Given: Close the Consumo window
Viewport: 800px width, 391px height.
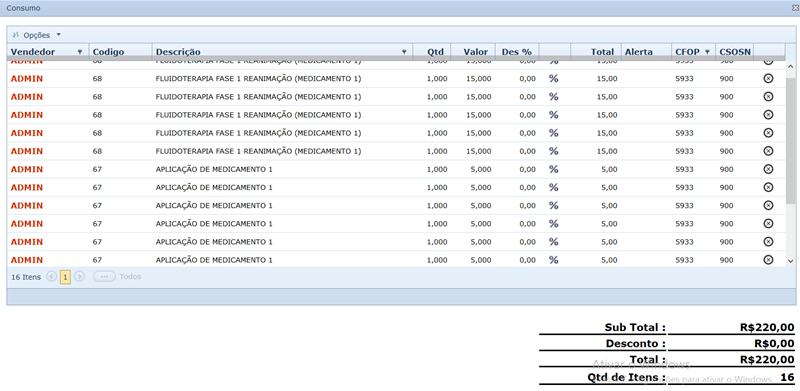Looking at the screenshot, I should coord(794,8).
